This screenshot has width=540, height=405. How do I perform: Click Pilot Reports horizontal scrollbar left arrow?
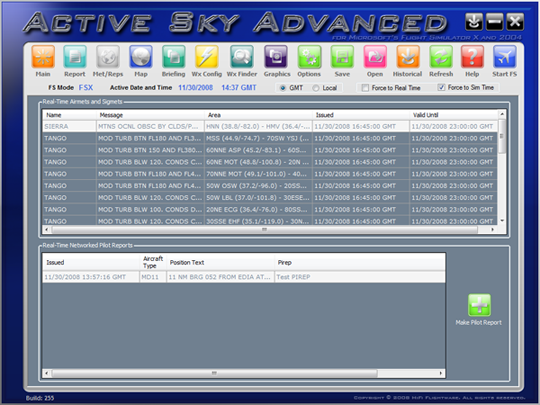46,373
